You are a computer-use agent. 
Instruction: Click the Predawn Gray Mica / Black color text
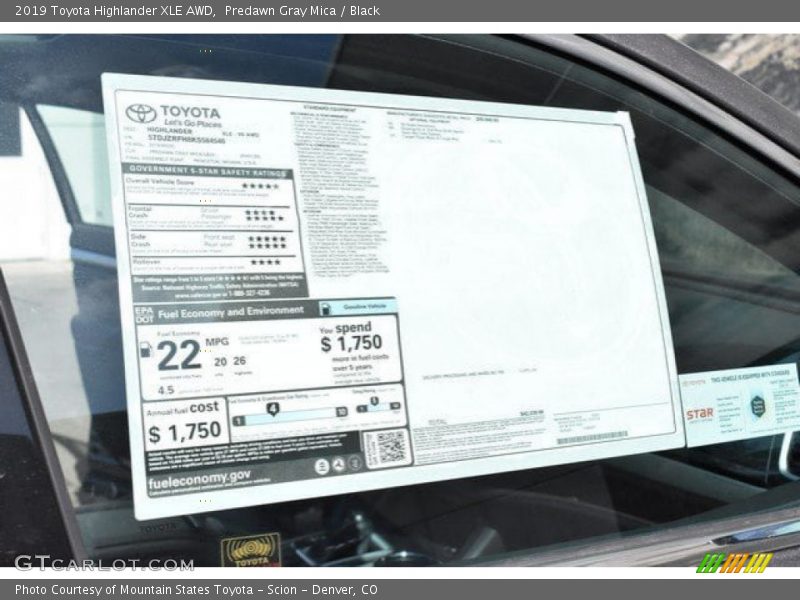click(x=302, y=10)
